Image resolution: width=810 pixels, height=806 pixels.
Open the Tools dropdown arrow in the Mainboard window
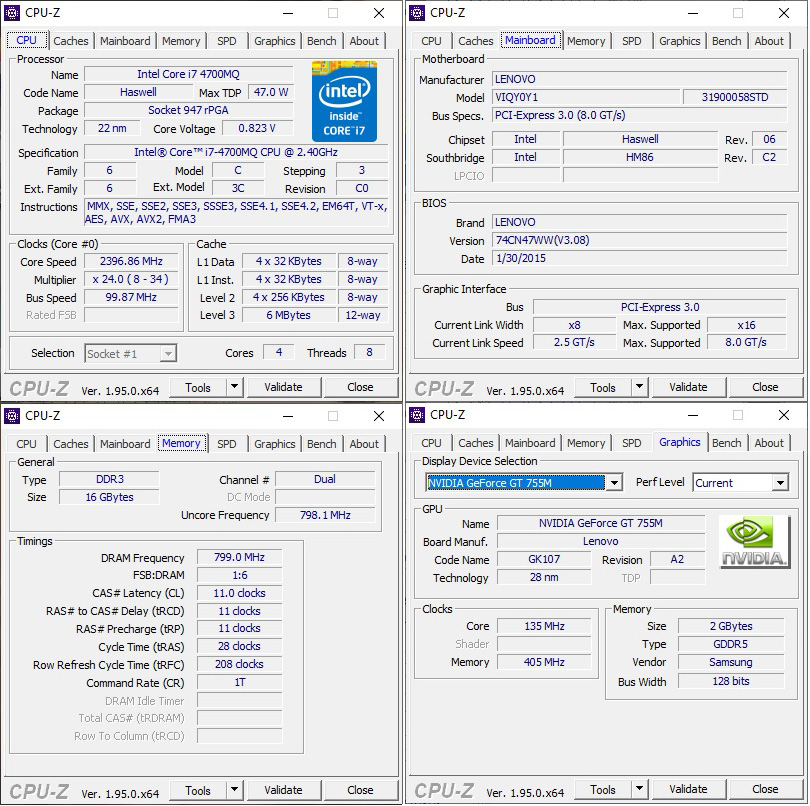click(x=640, y=386)
